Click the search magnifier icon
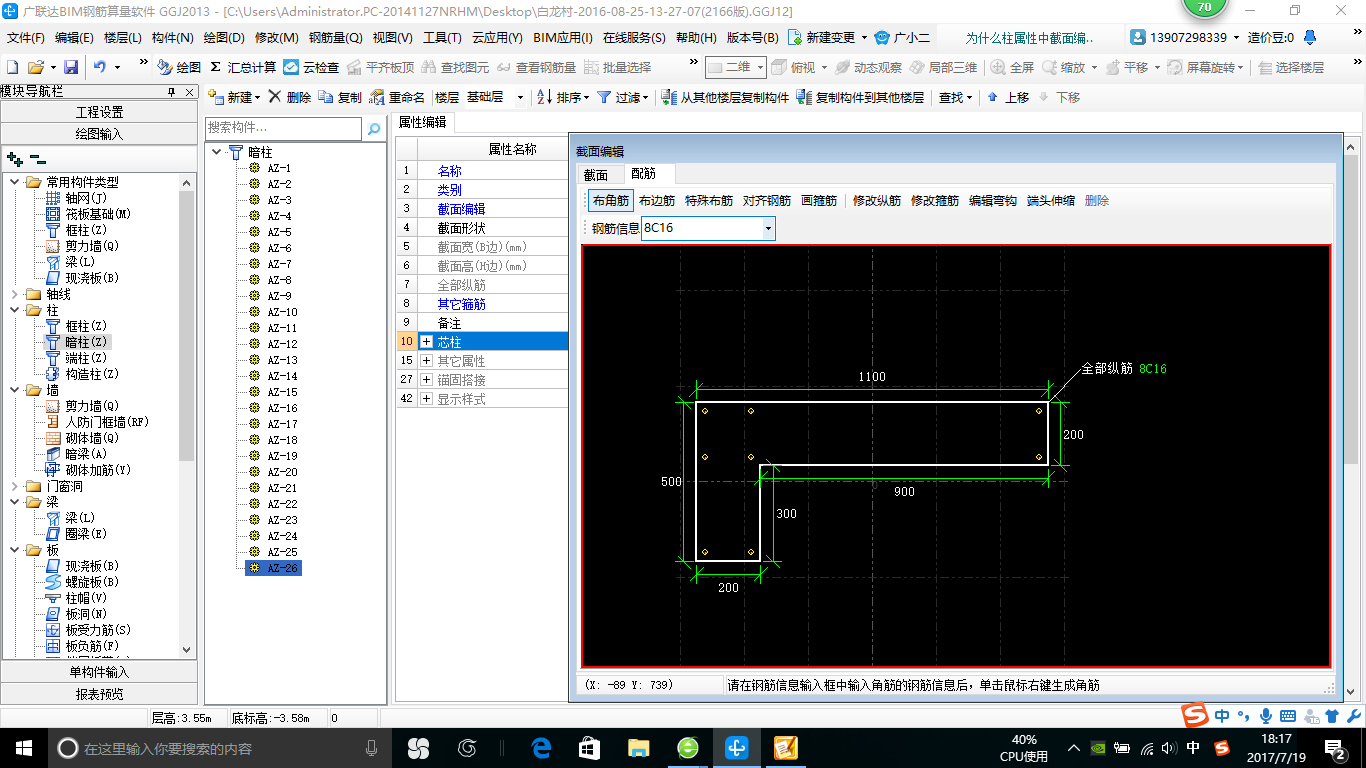The height and width of the screenshot is (768, 1366). coord(374,128)
